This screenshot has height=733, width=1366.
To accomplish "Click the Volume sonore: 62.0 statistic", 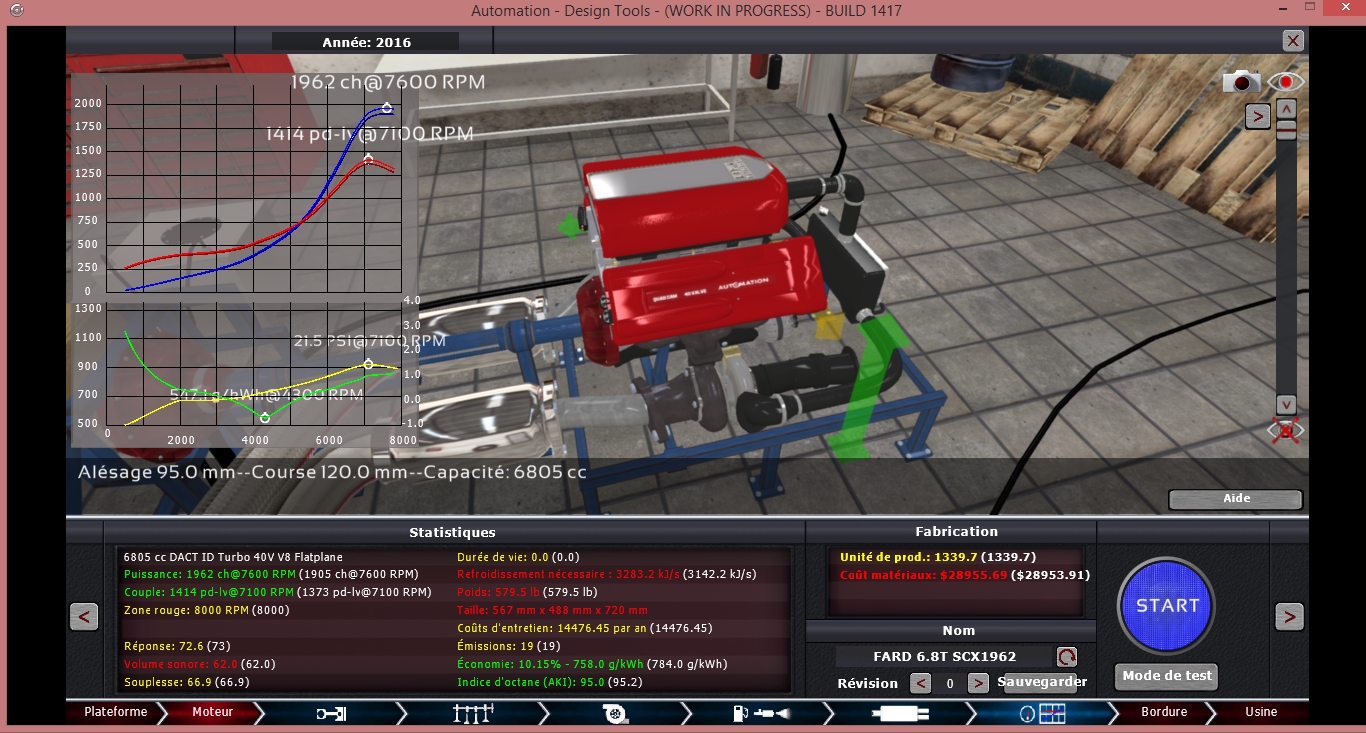I will point(200,664).
